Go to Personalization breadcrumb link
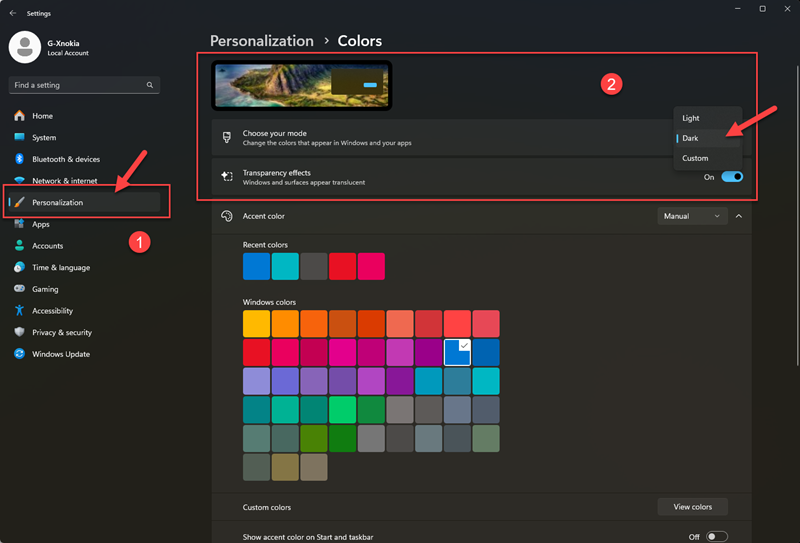The height and width of the screenshot is (543, 800). click(x=262, y=41)
